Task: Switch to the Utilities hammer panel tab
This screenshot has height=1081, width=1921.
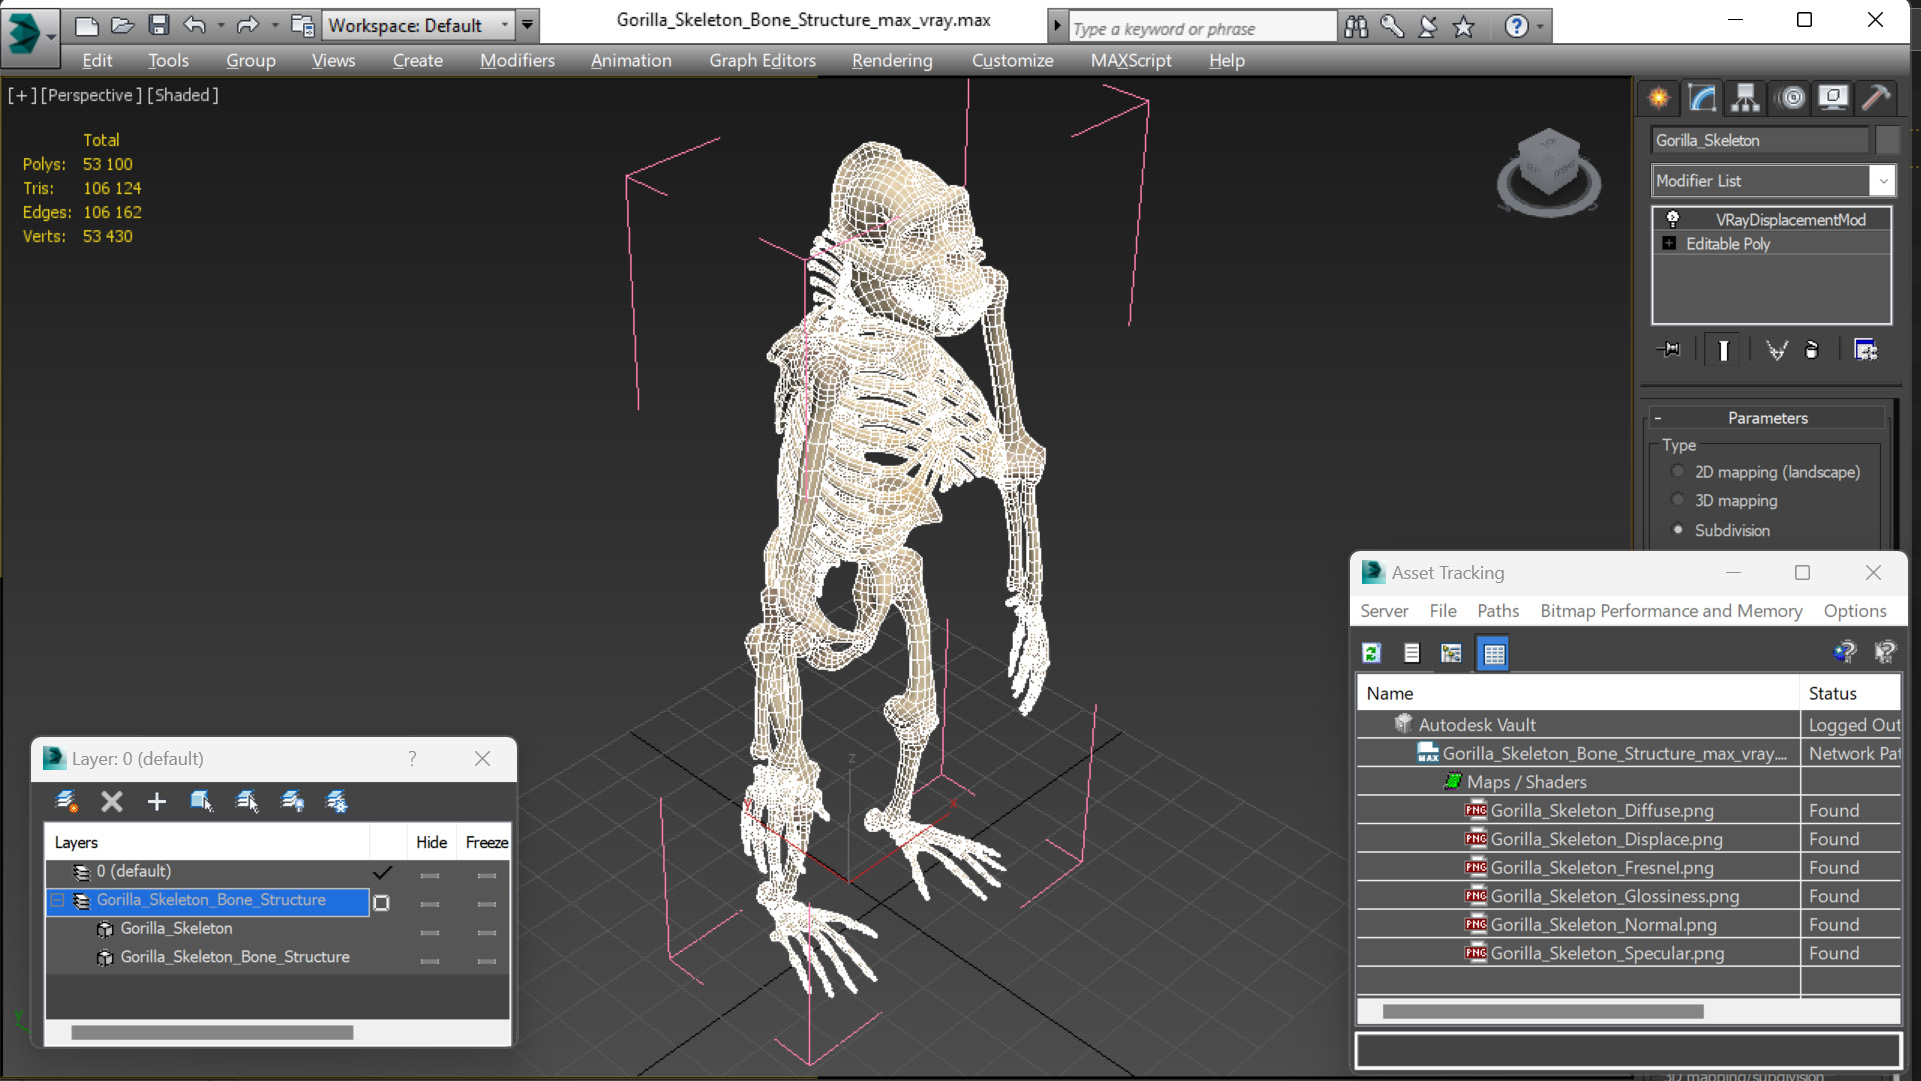Action: [1877, 98]
